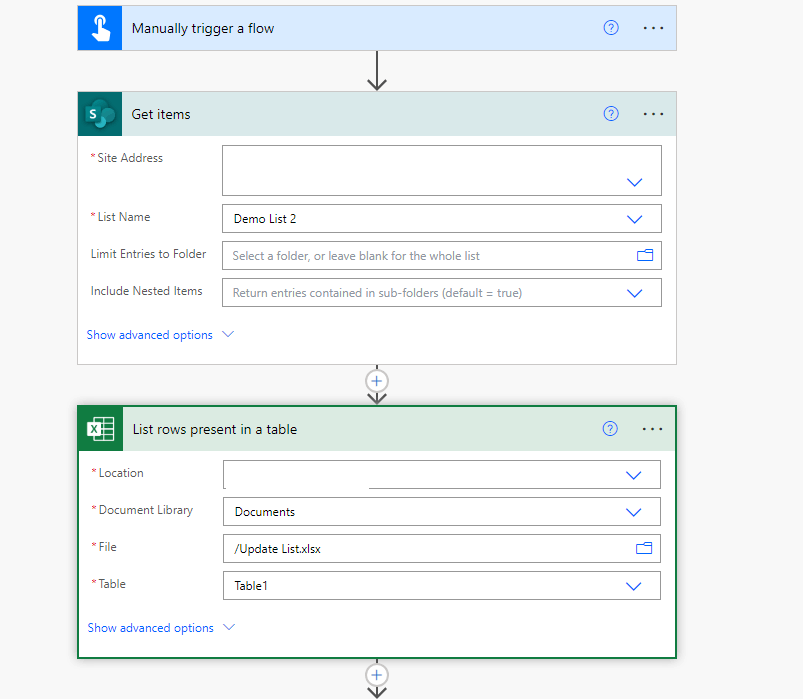Insert a new step after Get items
The width and height of the screenshot is (803, 699).
376,381
